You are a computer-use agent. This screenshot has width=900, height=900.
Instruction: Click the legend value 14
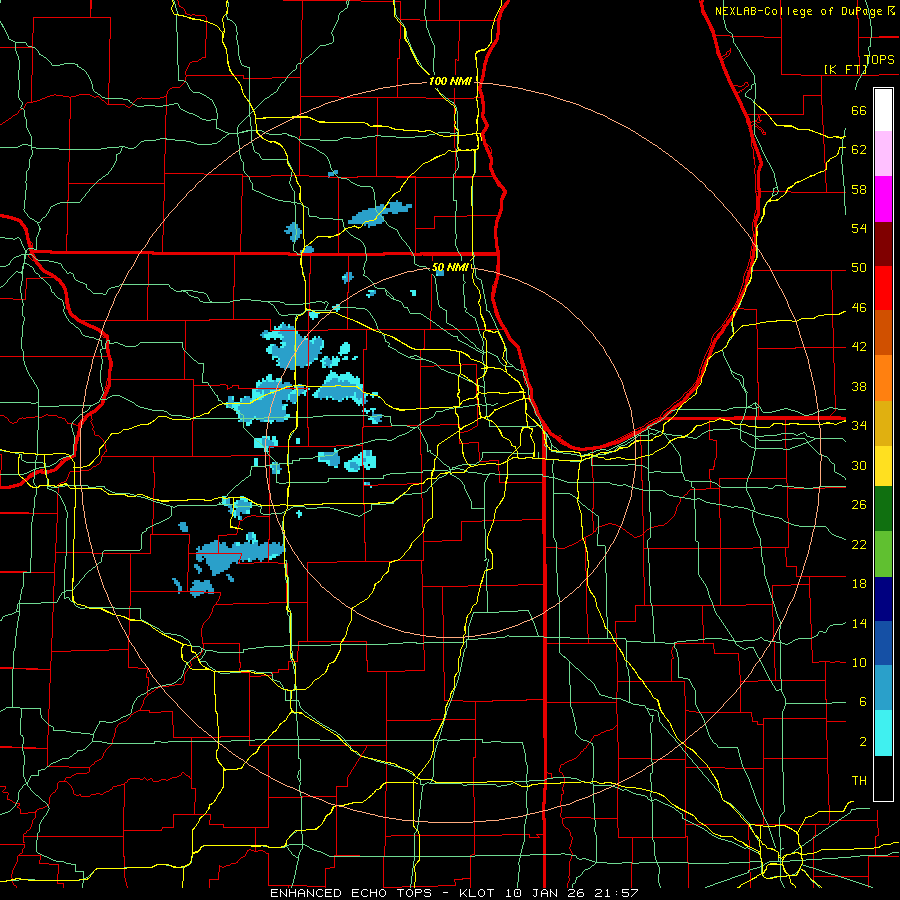click(x=859, y=623)
